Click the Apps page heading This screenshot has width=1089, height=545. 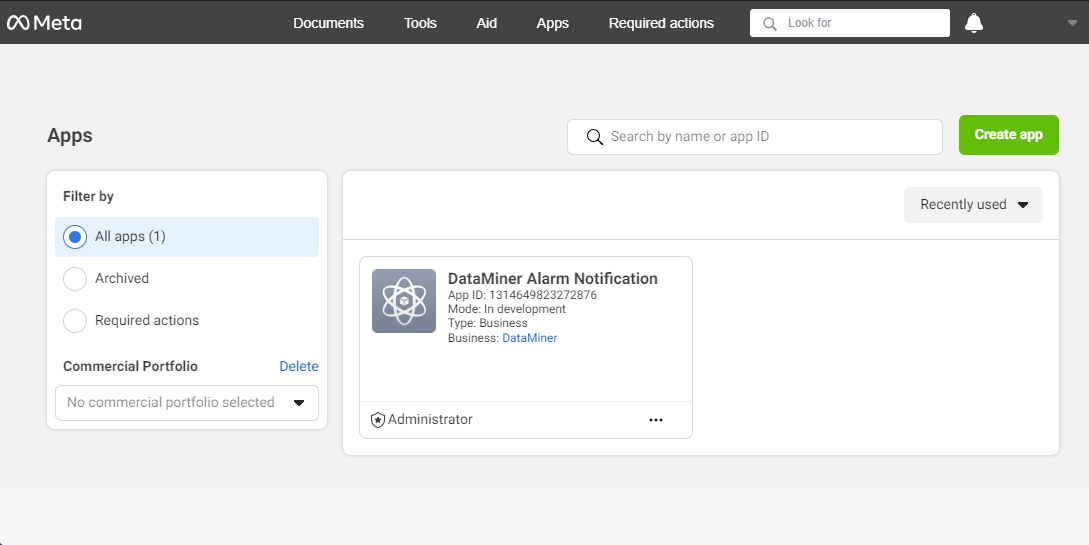pos(69,136)
